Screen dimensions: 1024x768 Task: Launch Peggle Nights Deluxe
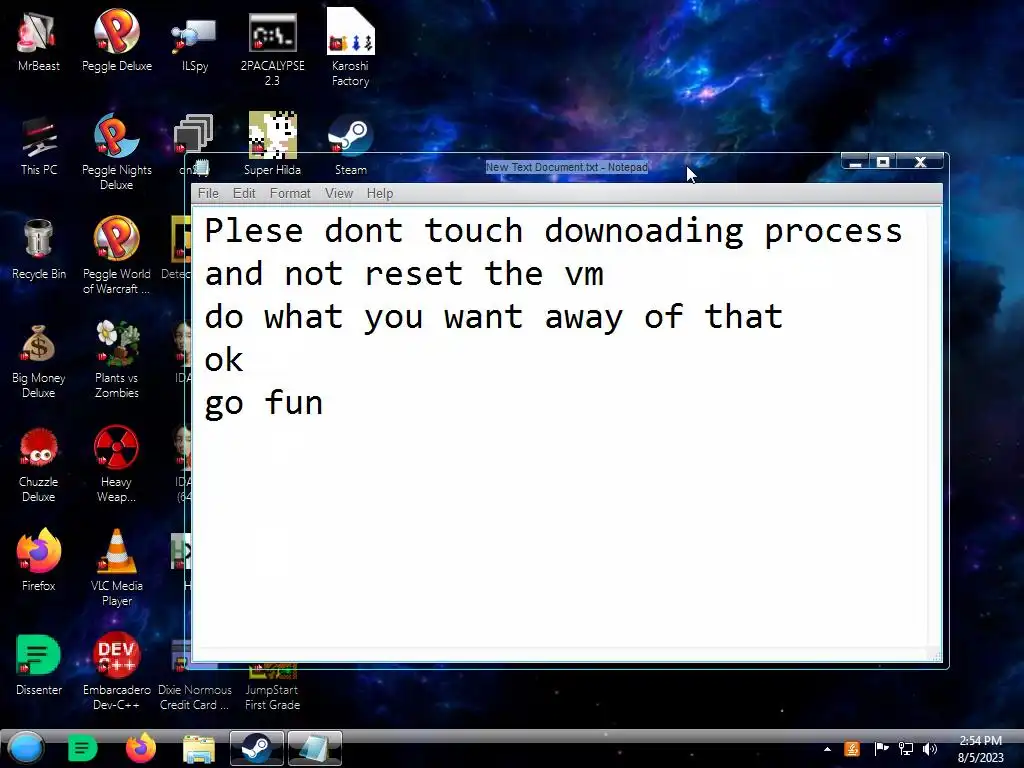tap(116, 152)
